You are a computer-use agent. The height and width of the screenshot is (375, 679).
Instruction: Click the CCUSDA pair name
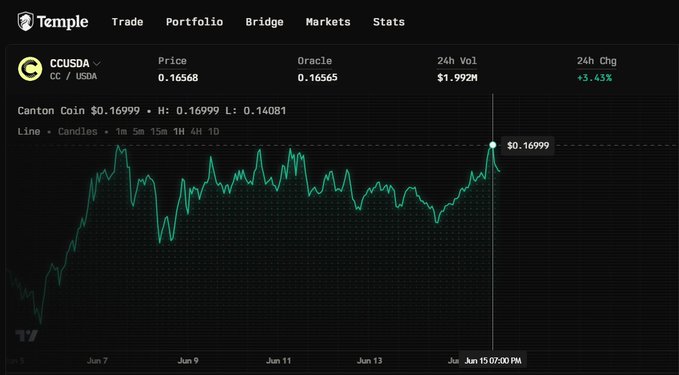point(69,63)
